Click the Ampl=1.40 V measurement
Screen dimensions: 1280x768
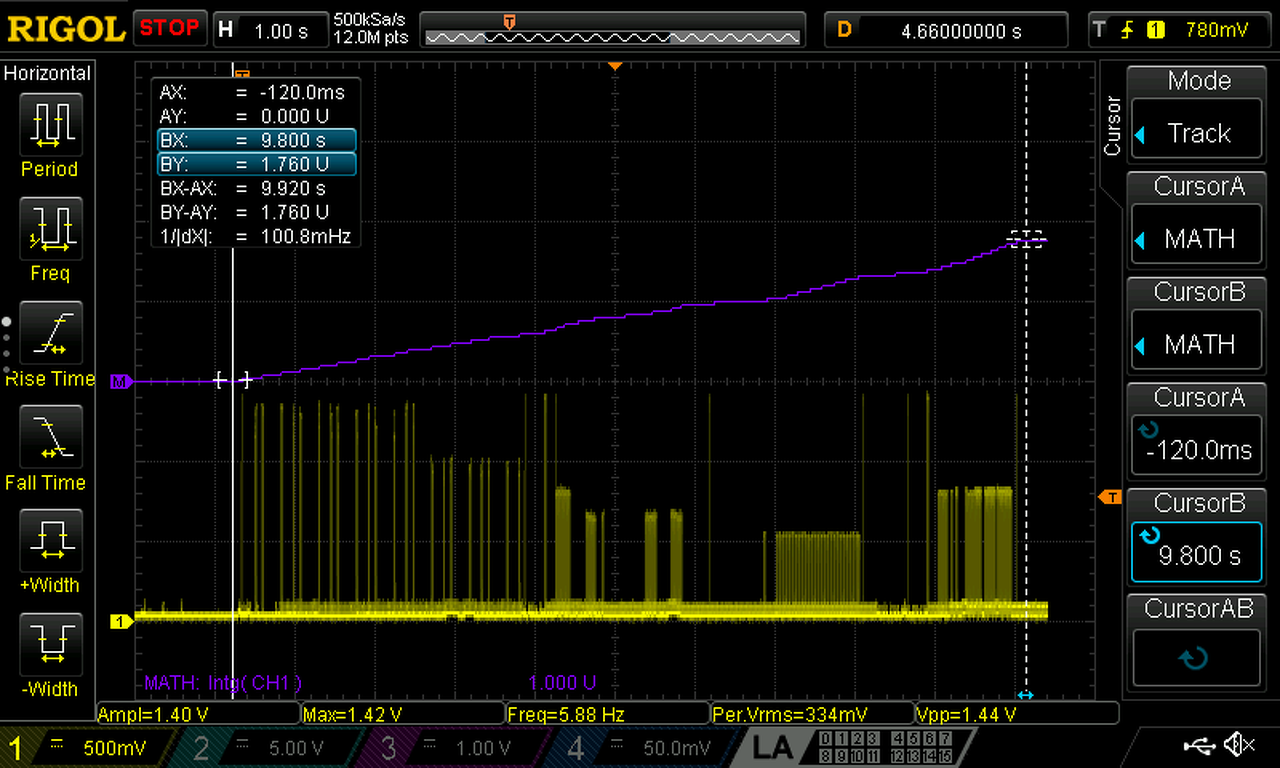click(198, 714)
